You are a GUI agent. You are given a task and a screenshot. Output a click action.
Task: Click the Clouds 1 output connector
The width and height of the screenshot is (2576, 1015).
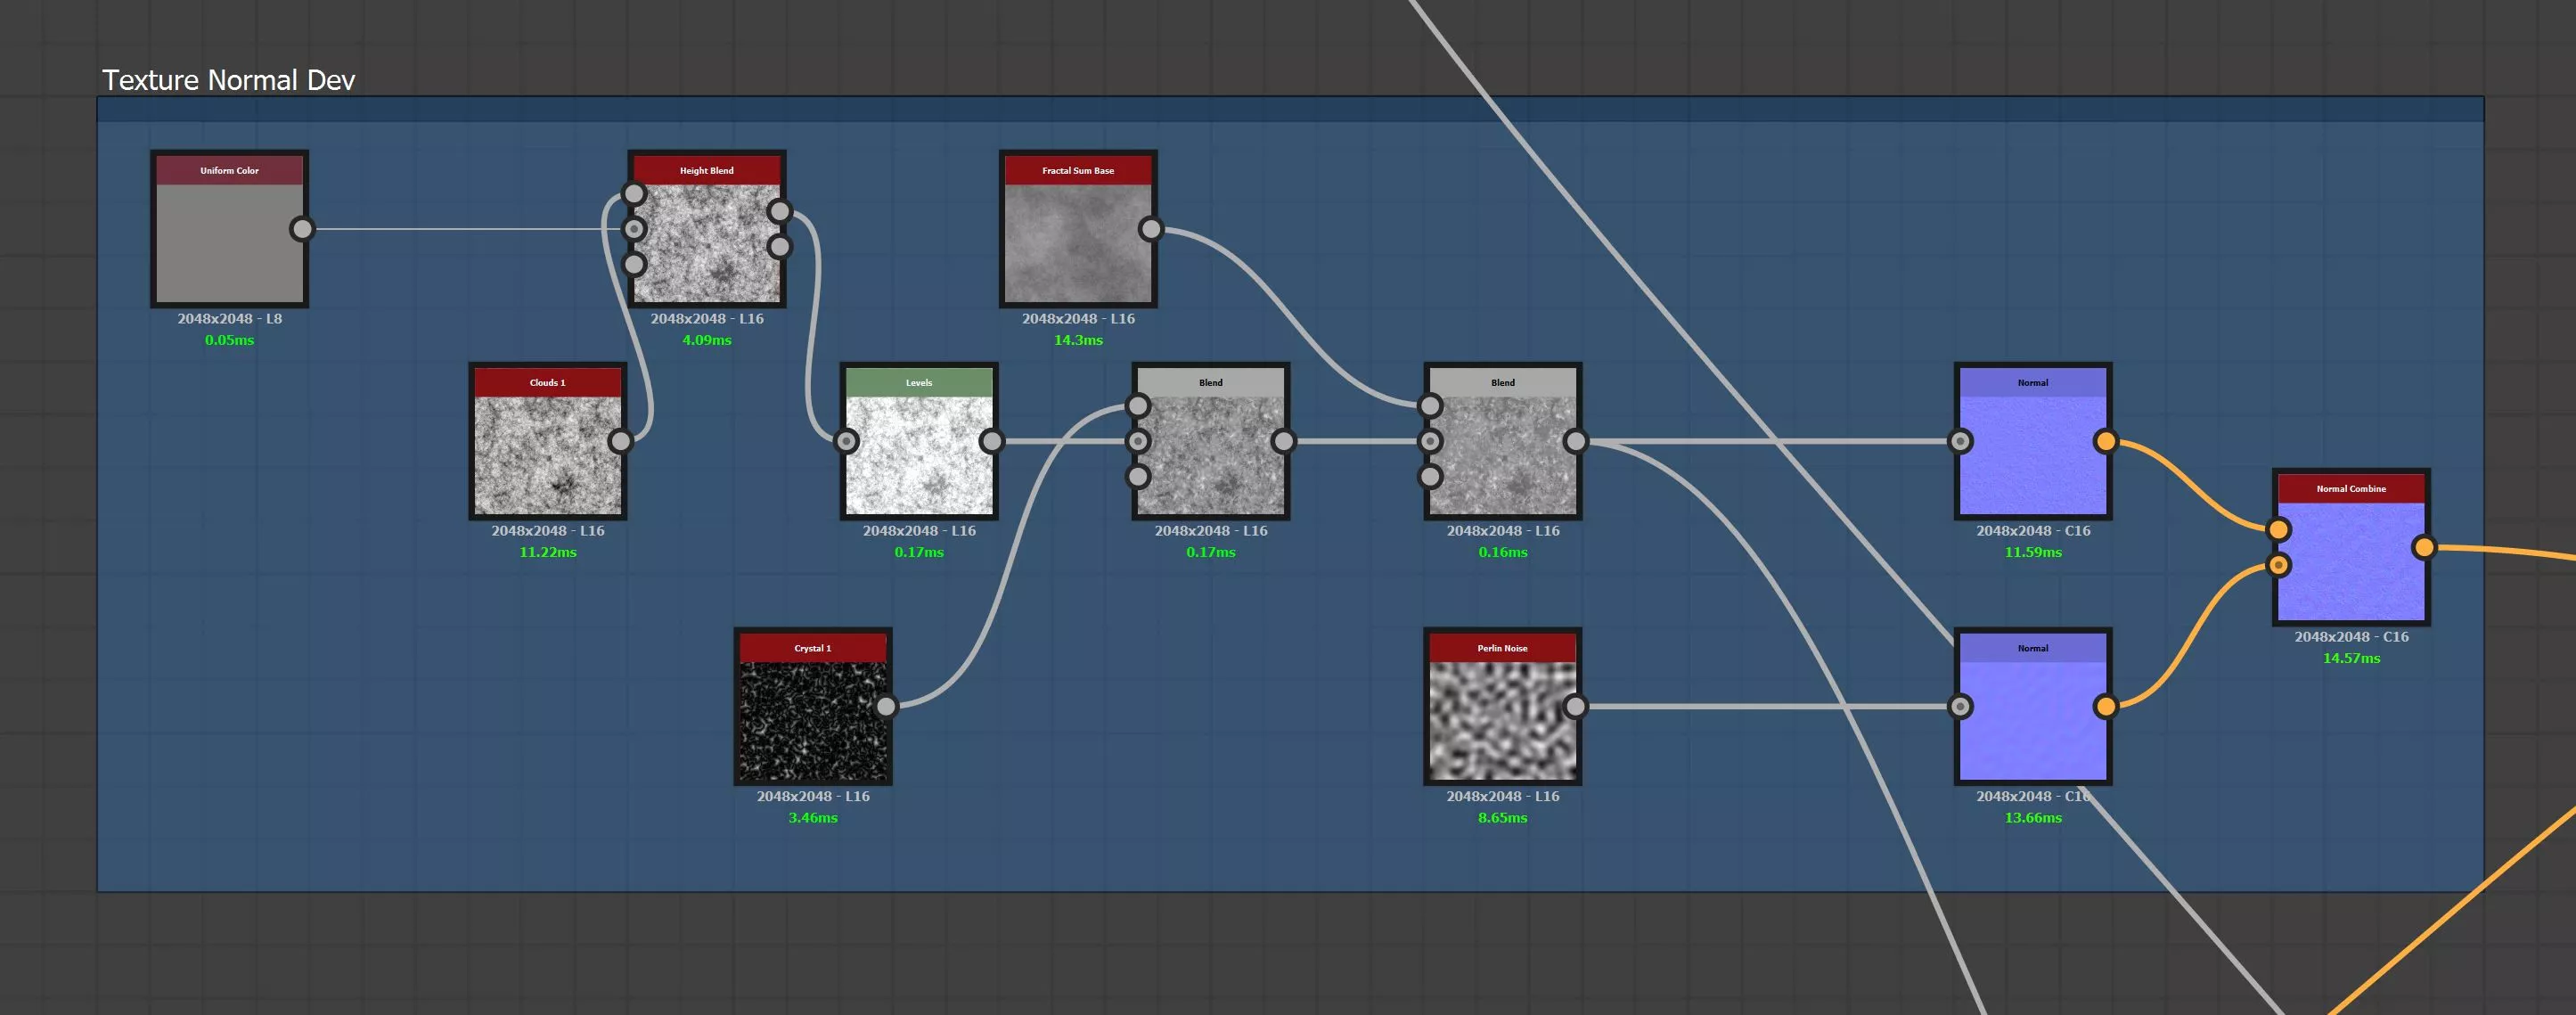[621, 441]
